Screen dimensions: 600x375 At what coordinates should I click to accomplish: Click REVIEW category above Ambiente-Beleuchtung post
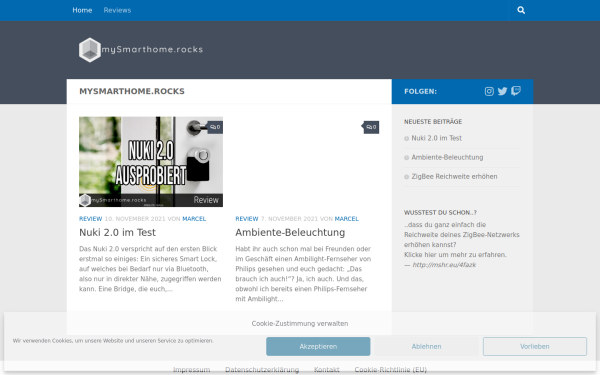247,219
